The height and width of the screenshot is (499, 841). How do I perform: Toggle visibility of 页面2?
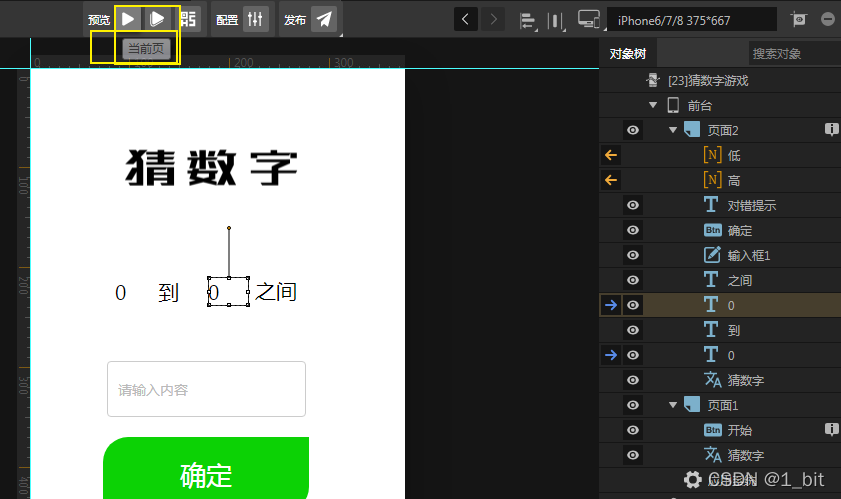(633, 130)
